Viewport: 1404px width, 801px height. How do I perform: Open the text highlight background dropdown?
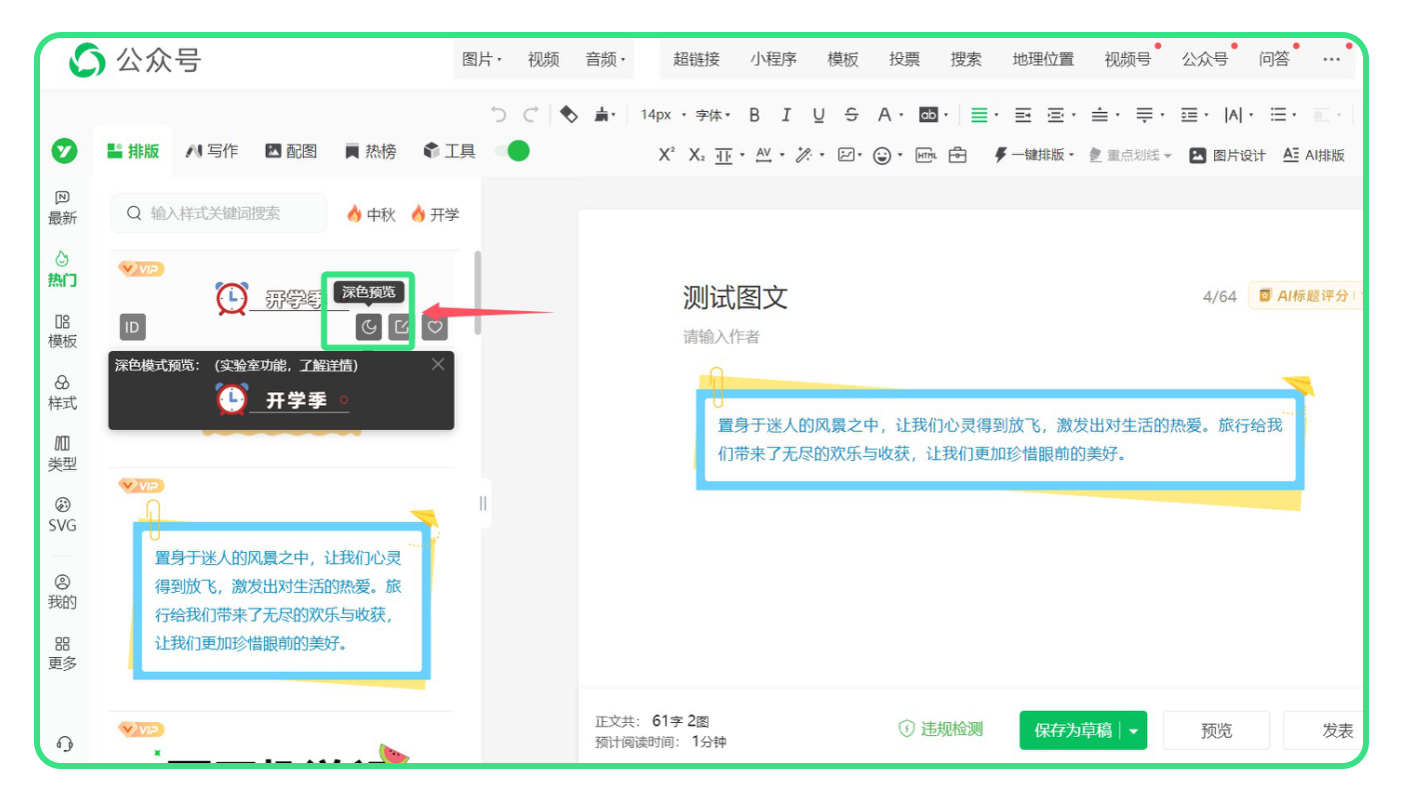point(933,115)
